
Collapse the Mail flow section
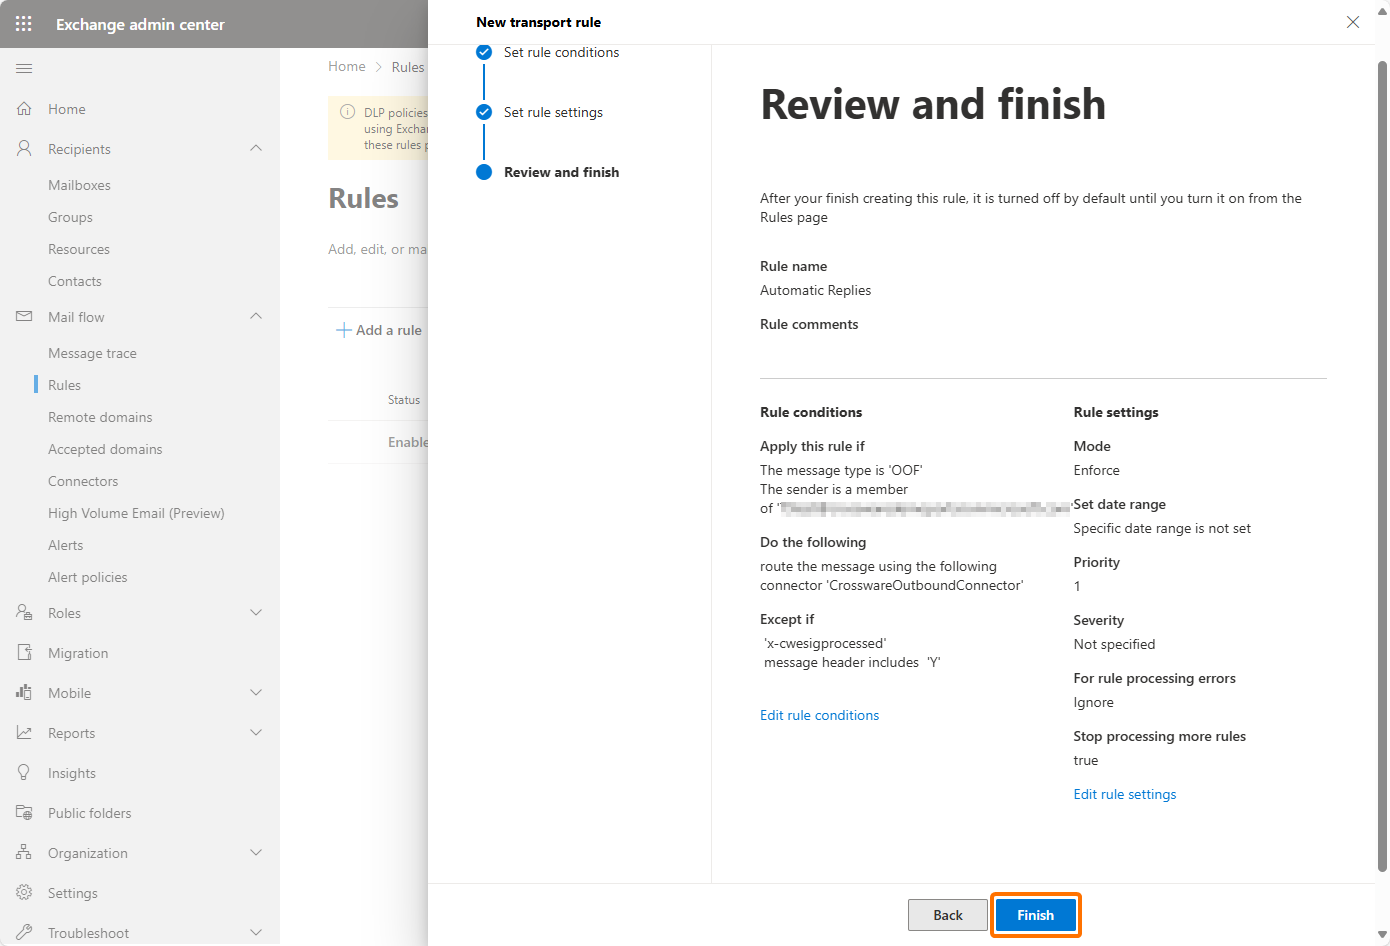click(x=256, y=317)
